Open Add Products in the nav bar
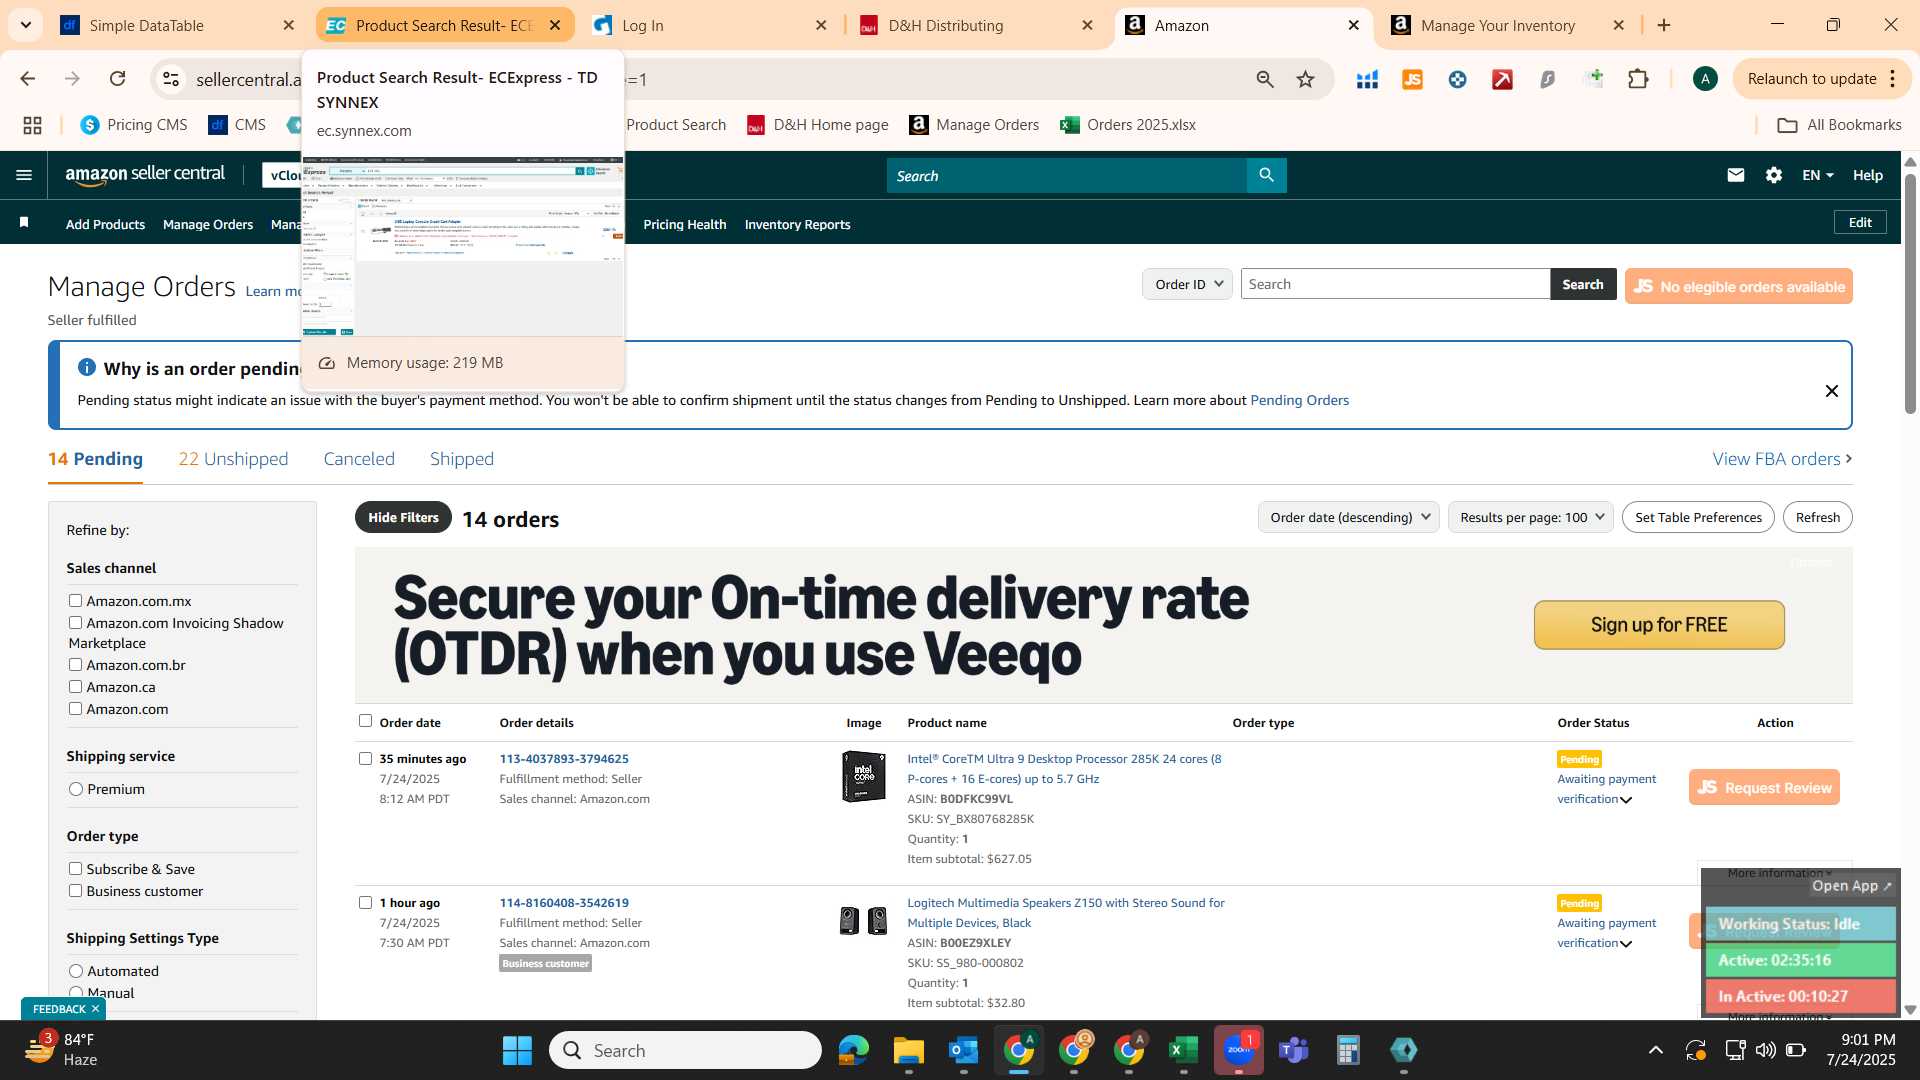Image resolution: width=1920 pixels, height=1080 pixels. click(105, 224)
